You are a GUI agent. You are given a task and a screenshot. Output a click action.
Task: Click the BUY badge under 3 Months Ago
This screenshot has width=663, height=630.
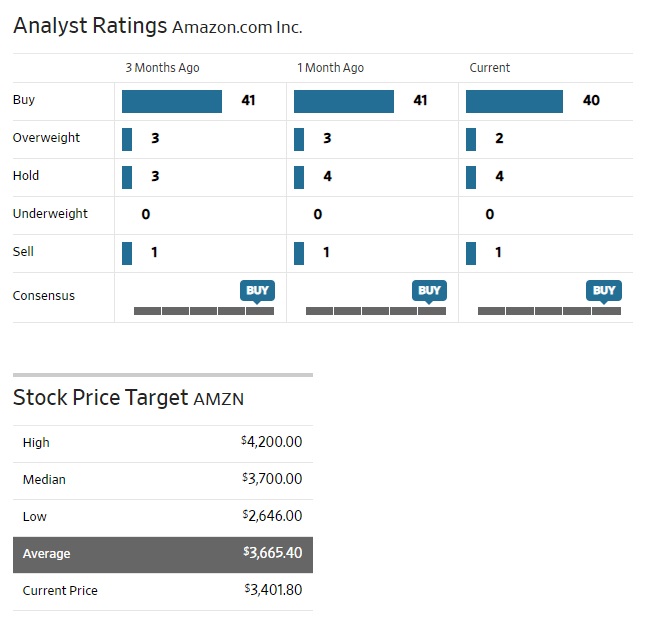point(257,290)
